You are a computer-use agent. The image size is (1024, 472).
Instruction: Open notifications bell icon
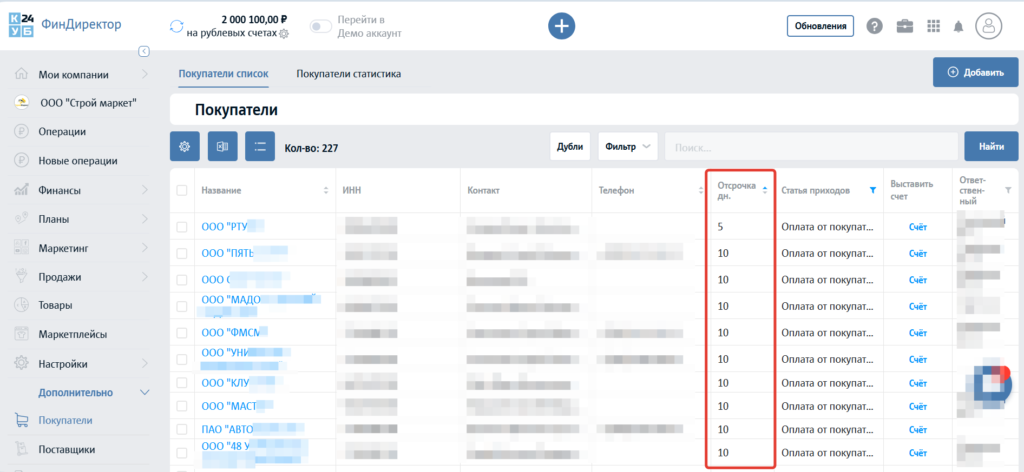[959, 27]
